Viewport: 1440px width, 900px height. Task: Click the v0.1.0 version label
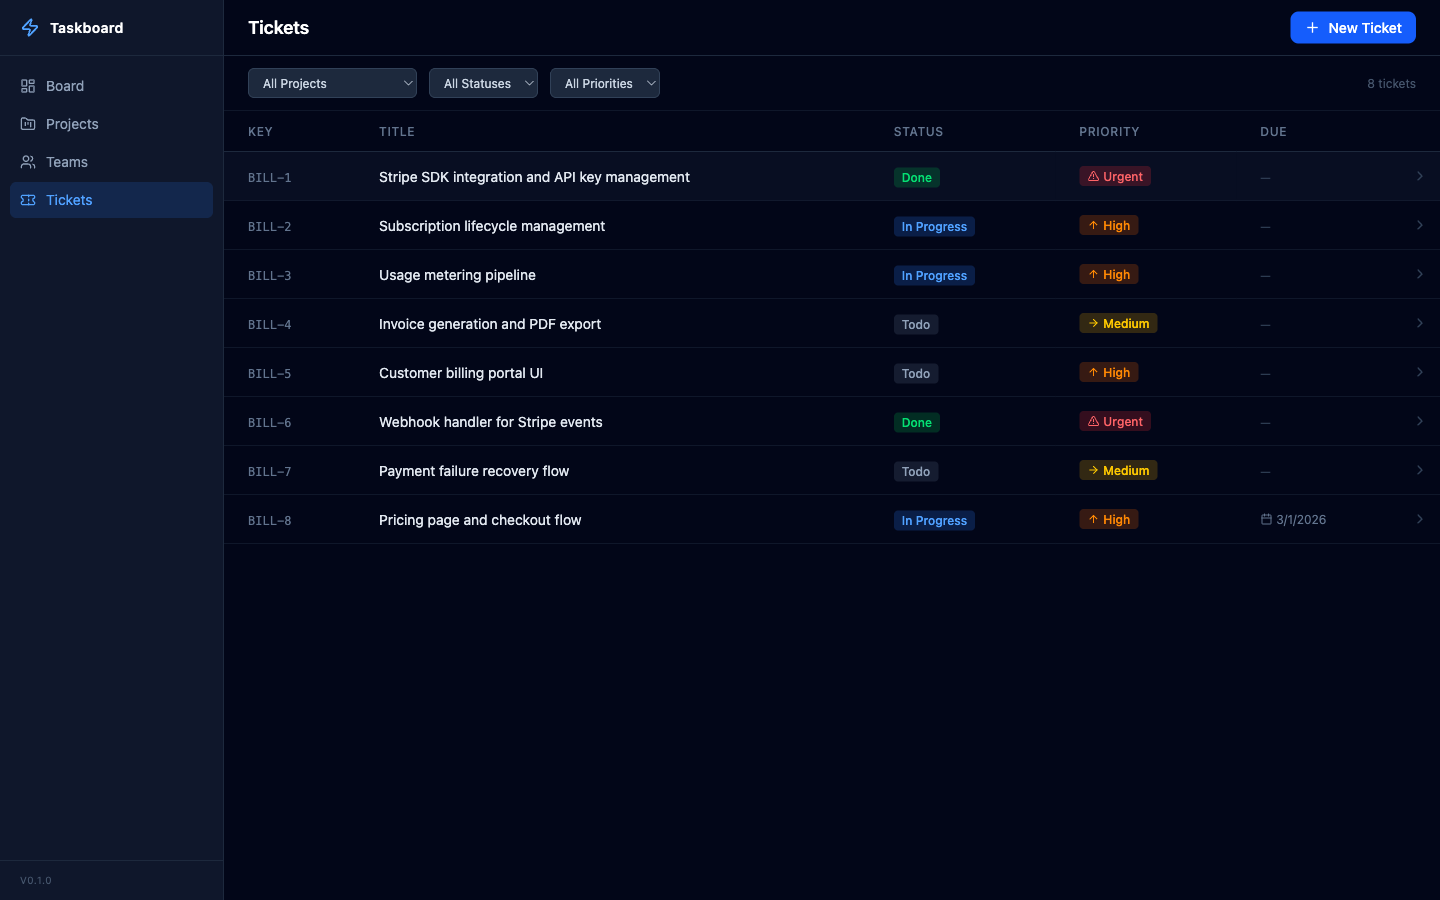[x=36, y=881]
